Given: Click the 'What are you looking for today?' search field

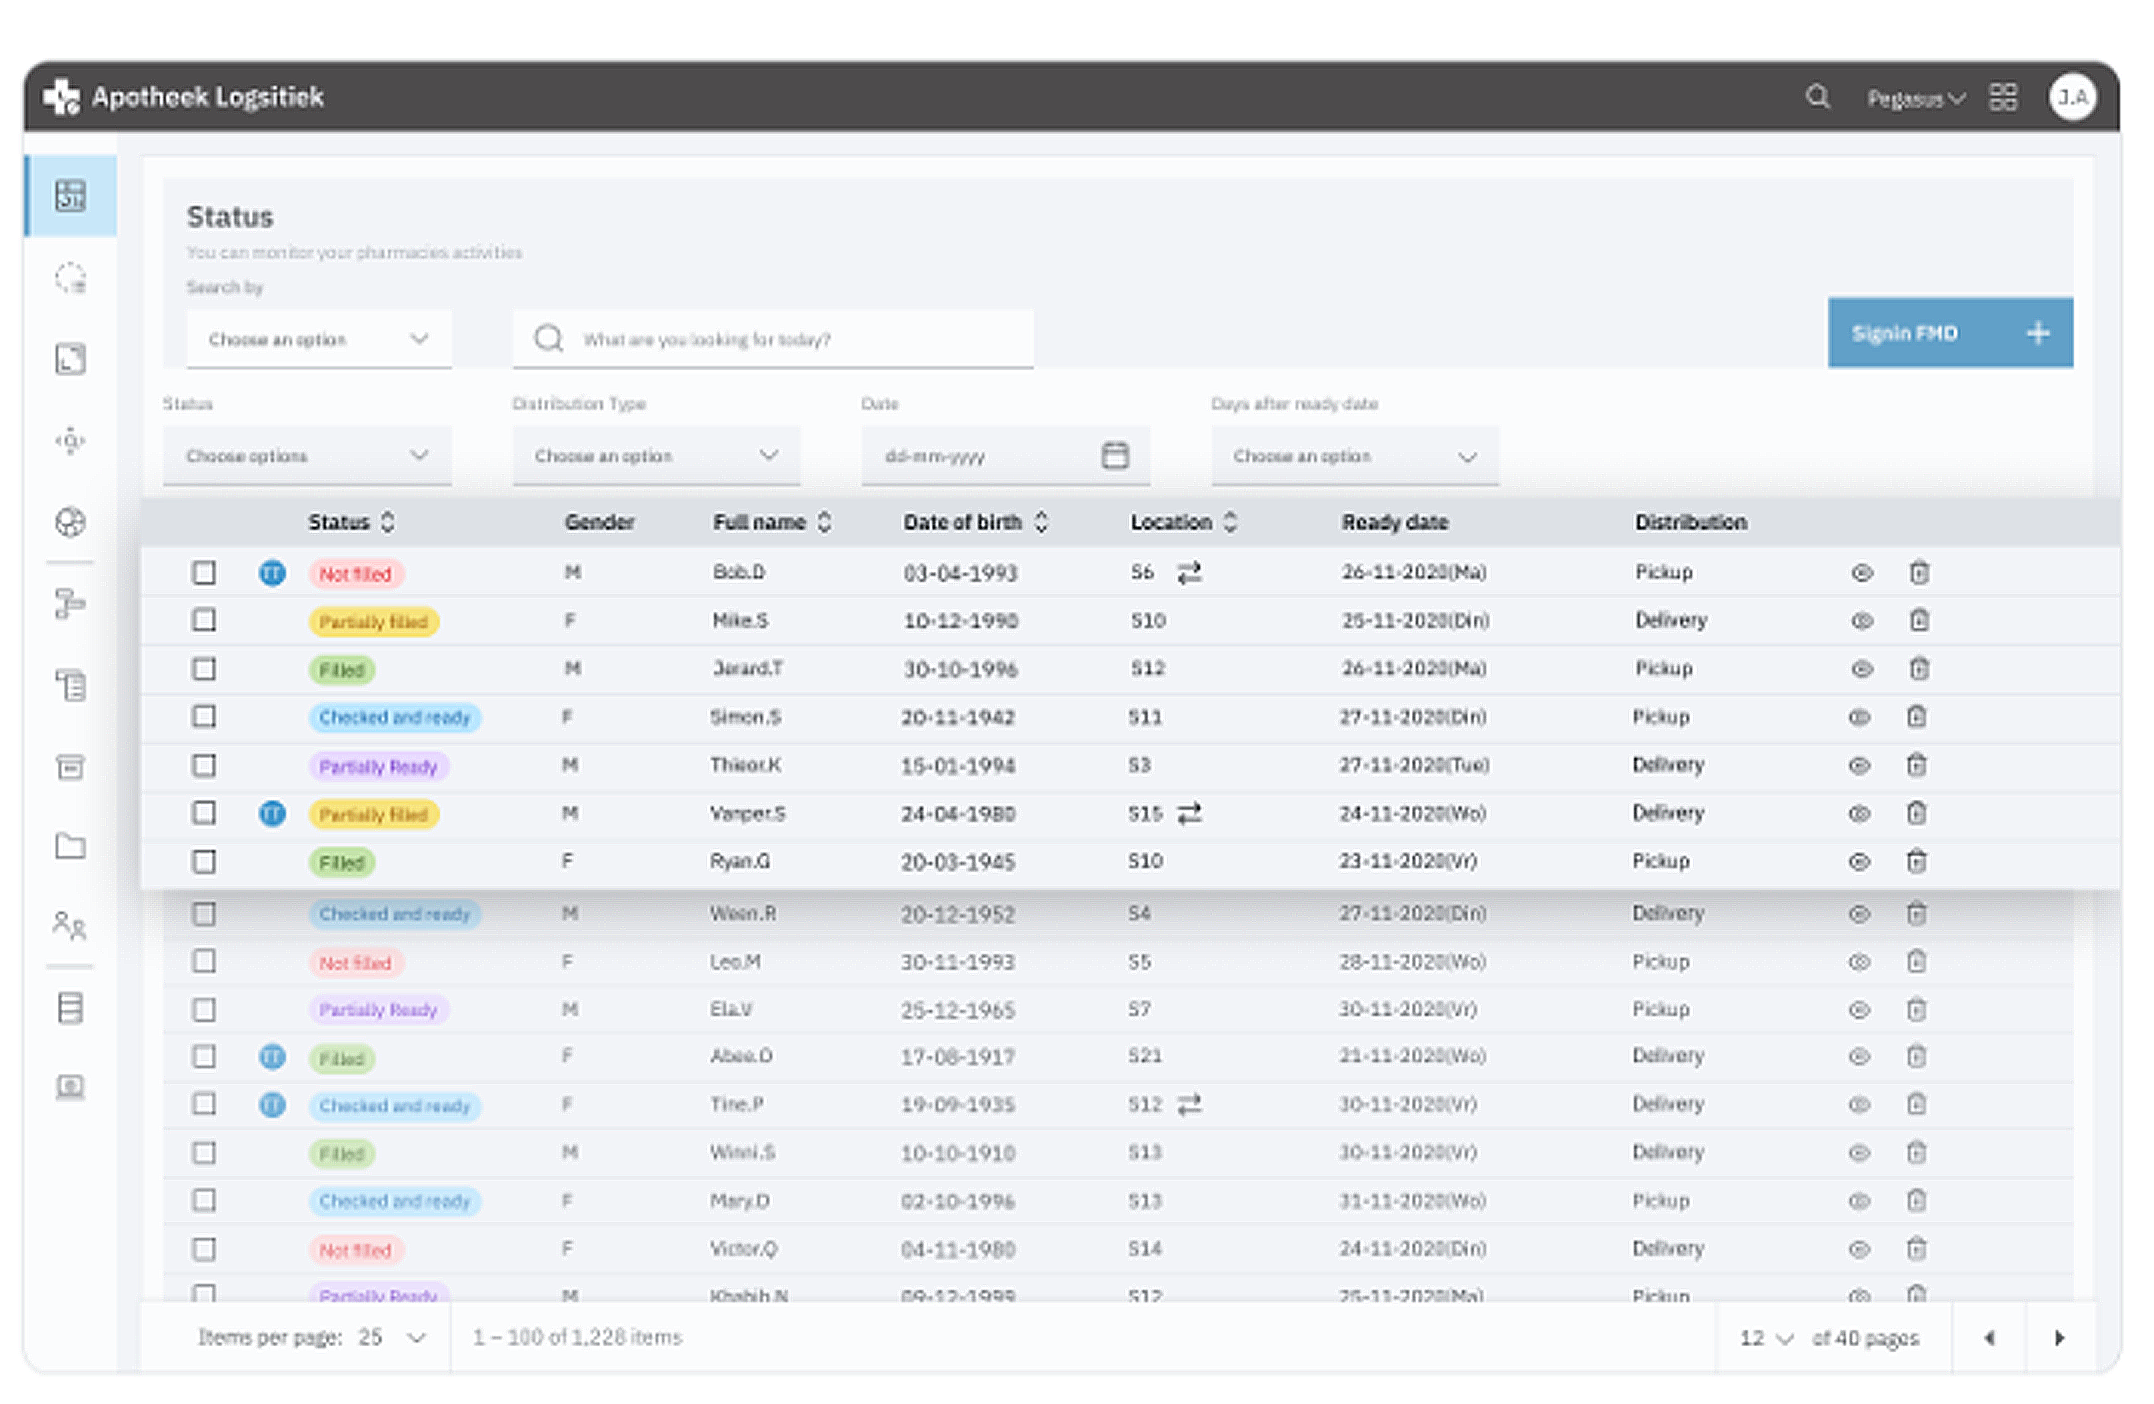Looking at the screenshot, I should pyautogui.click(x=773, y=340).
